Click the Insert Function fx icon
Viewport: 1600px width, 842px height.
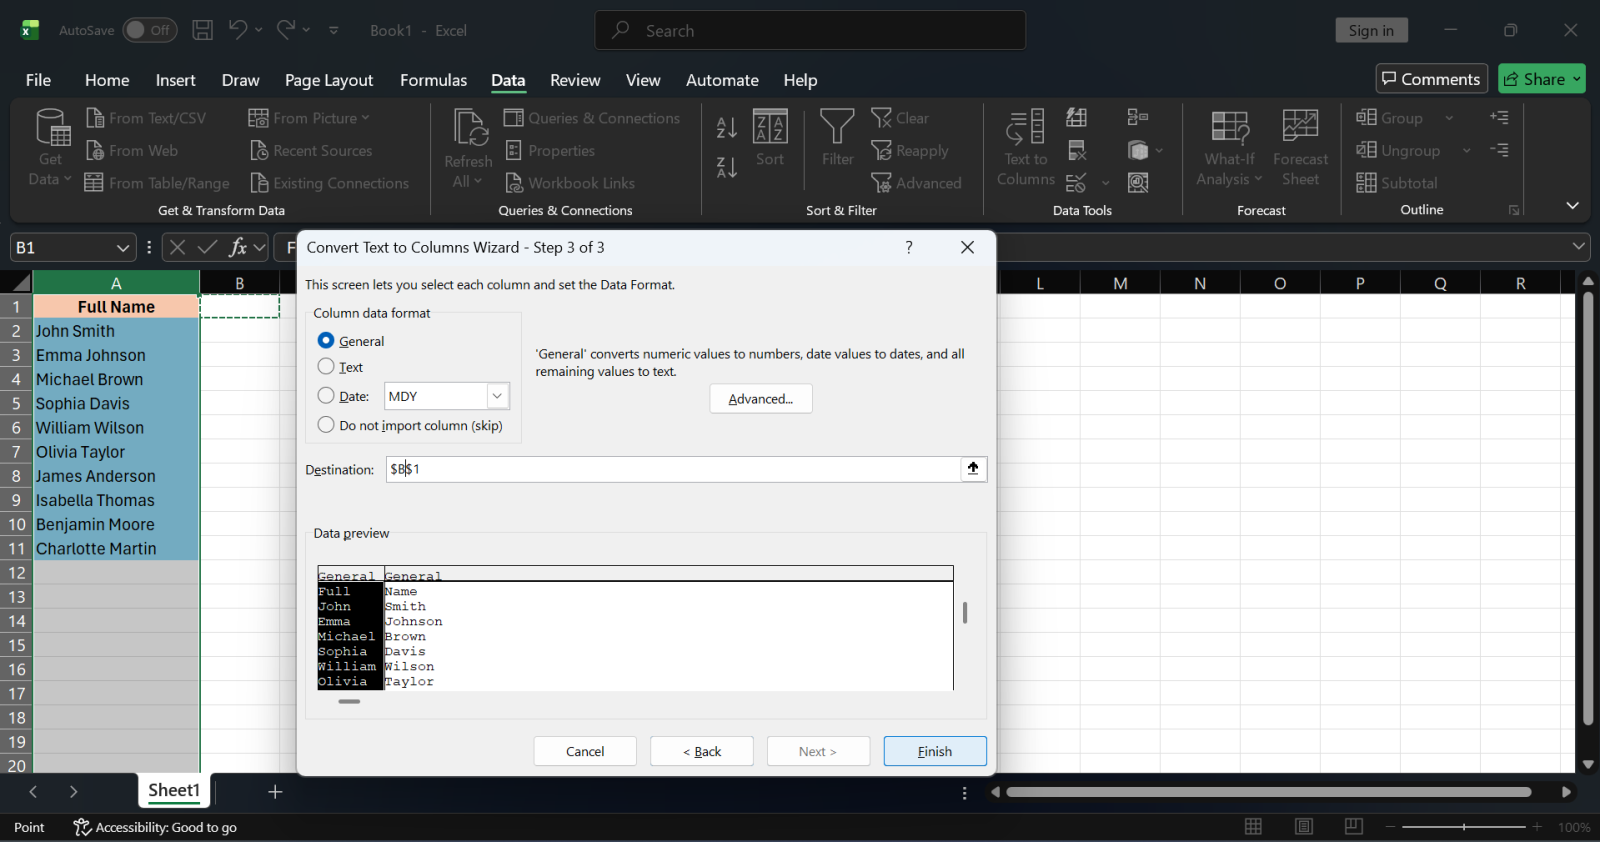(x=238, y=247)
